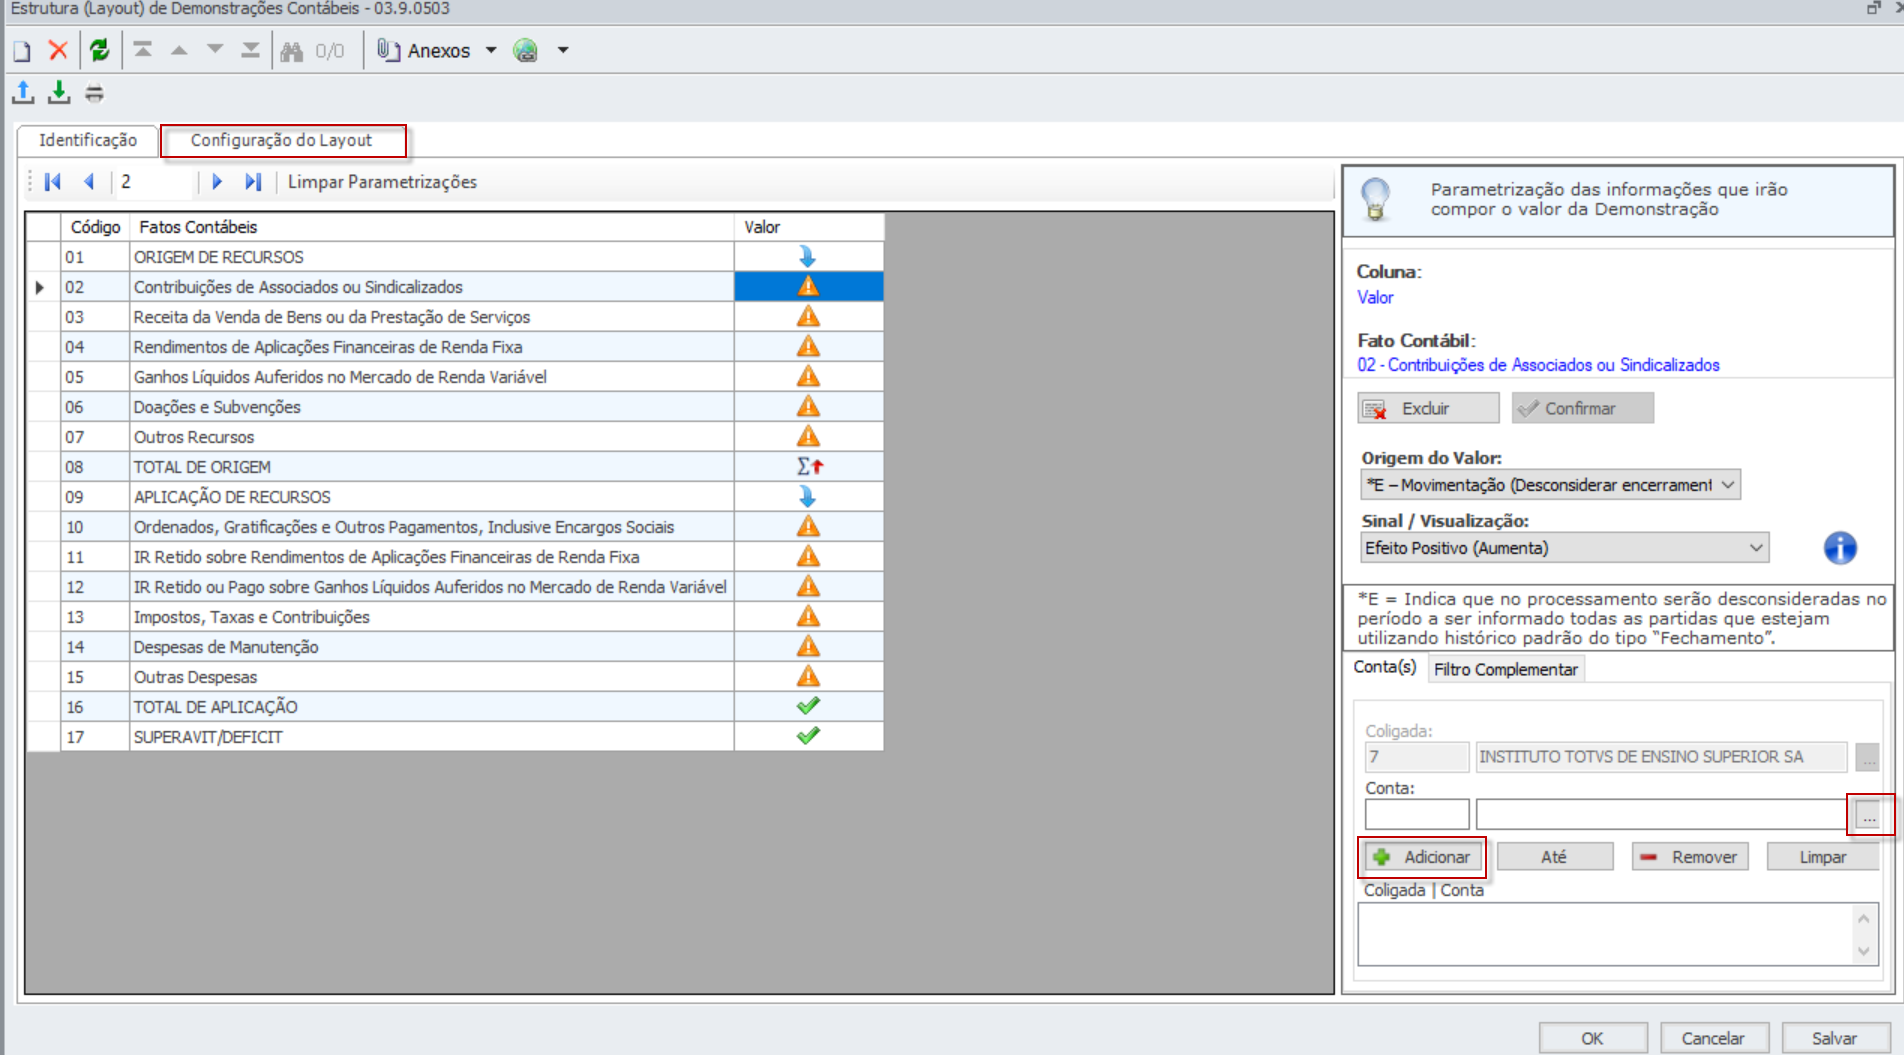Open Origem do Valor dropdown

tap(1550, 485)
